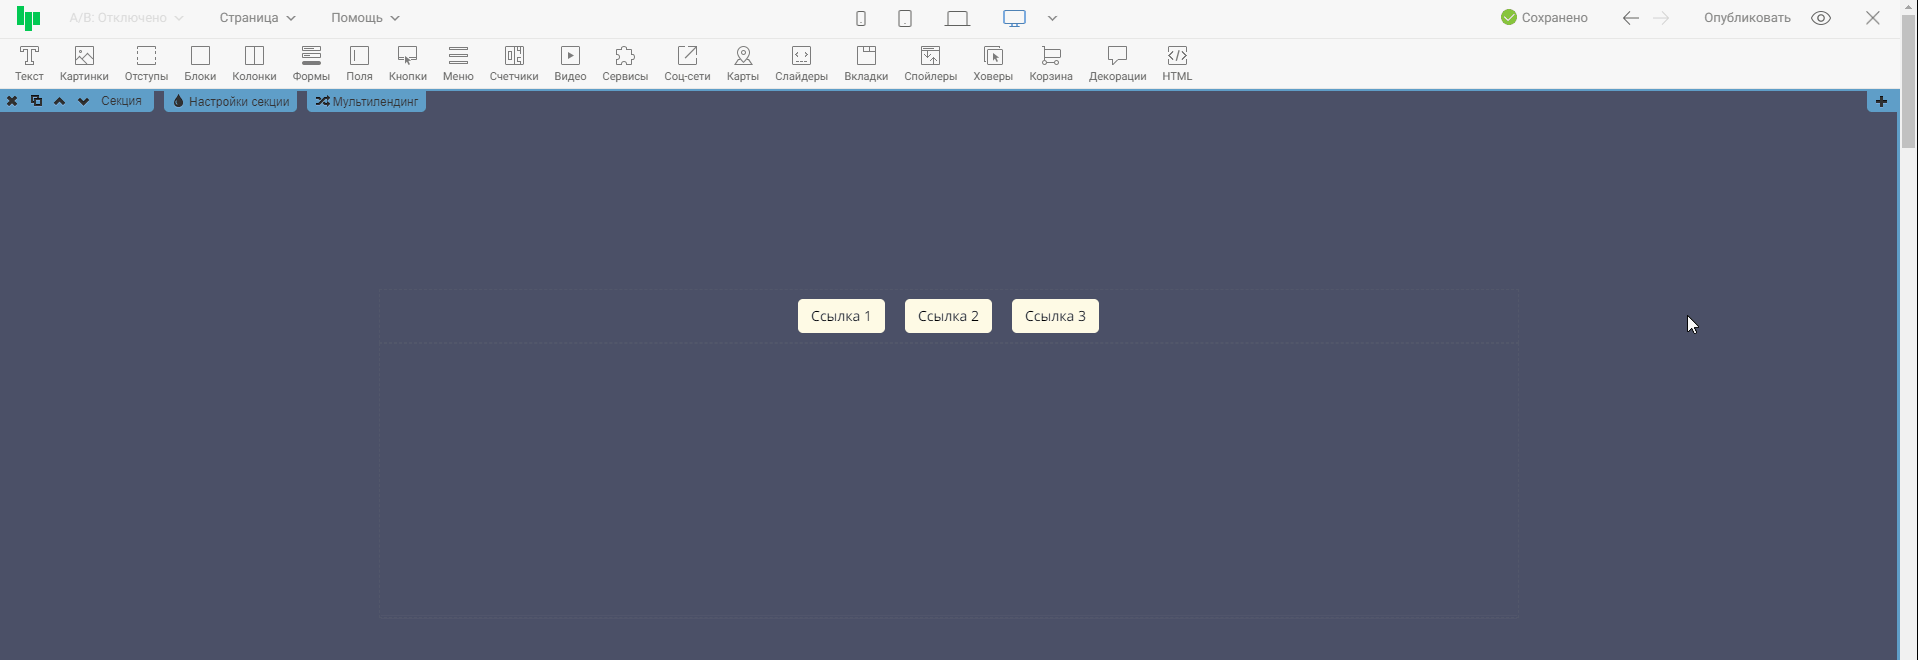Screen dimensions: 1918x660
Task: Open Настройки секции tab
Action: pyautogui.click(x=231, y=101)
